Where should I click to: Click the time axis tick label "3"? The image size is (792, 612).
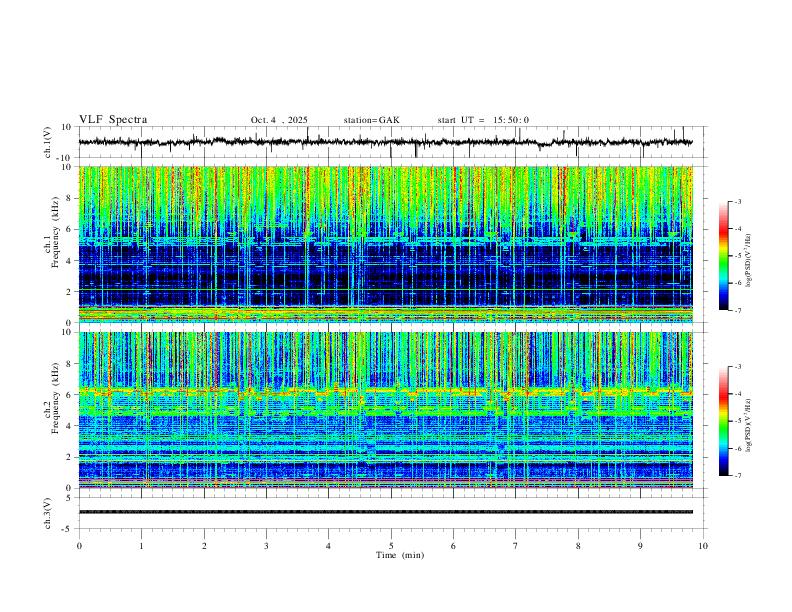(x=266, y=546)
